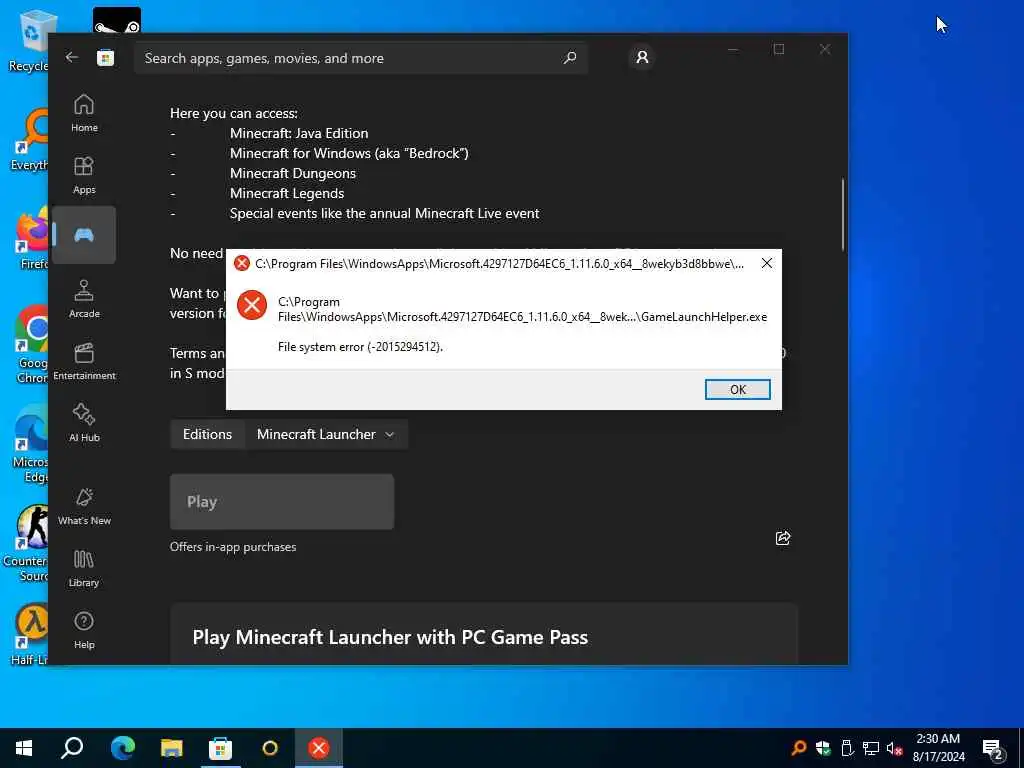The width and height of the screenshot is (1024, 768).
Task: Open File Explorer from the taskbar
Action: pyautogui.click(x=172, y=748)
